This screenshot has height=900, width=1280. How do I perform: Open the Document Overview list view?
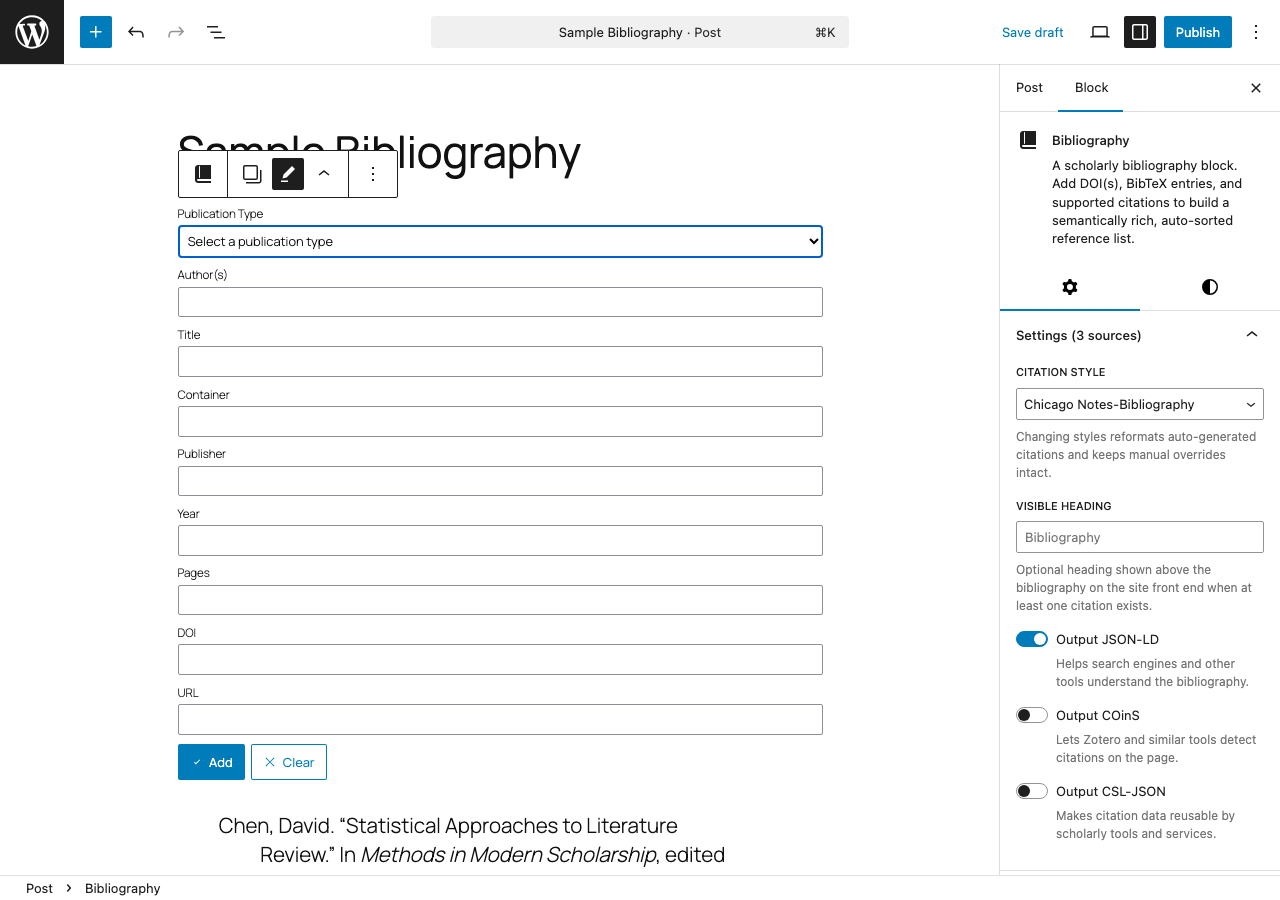tap(216, 32)
